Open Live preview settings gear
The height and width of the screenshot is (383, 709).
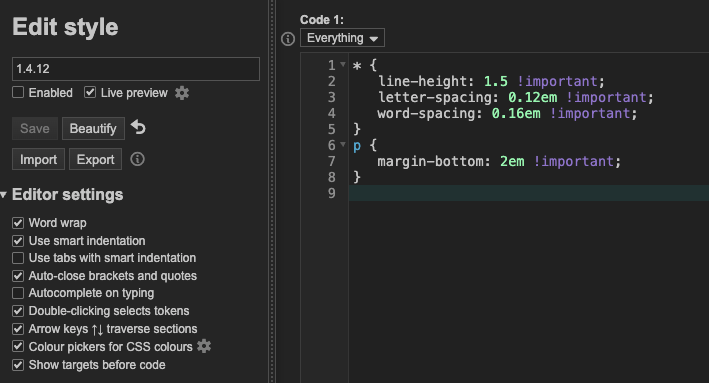(182, 93)
